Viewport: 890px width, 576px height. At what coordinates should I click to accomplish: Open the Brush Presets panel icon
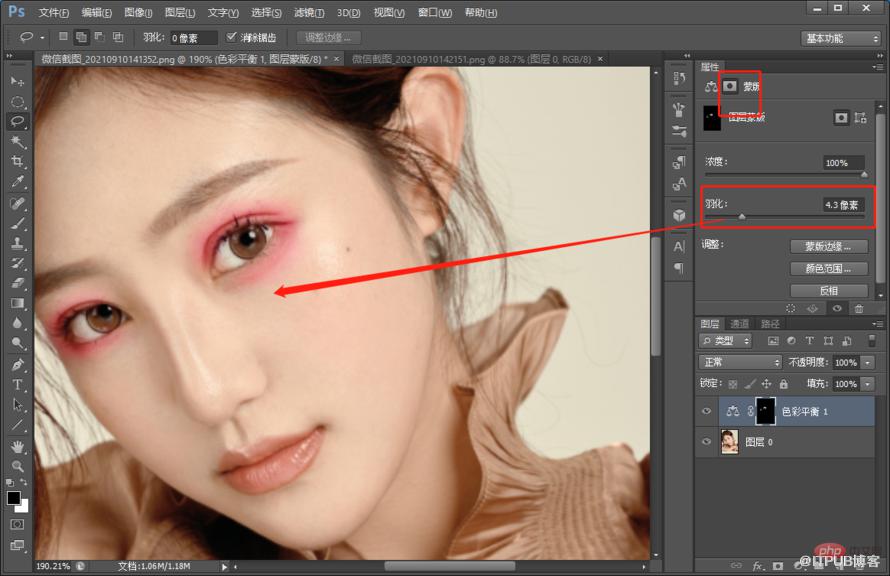(679, 132)
